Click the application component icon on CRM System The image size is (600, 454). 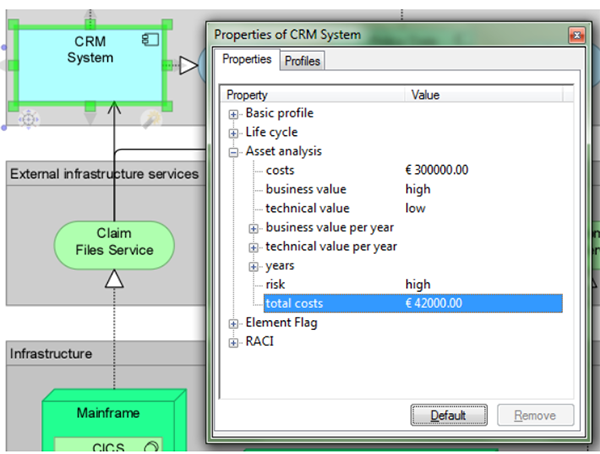coord(150,39)
